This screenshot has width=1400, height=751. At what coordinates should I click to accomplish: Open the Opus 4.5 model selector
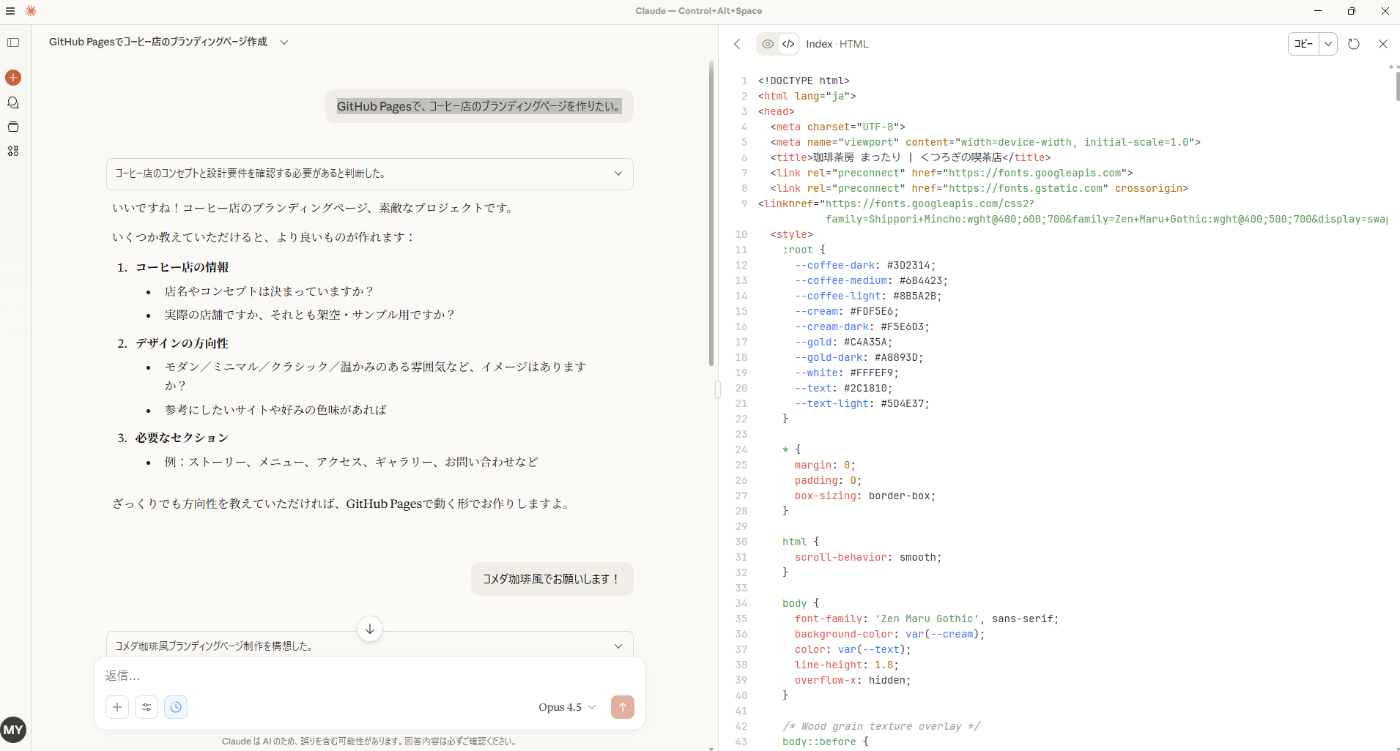point(567,707)
